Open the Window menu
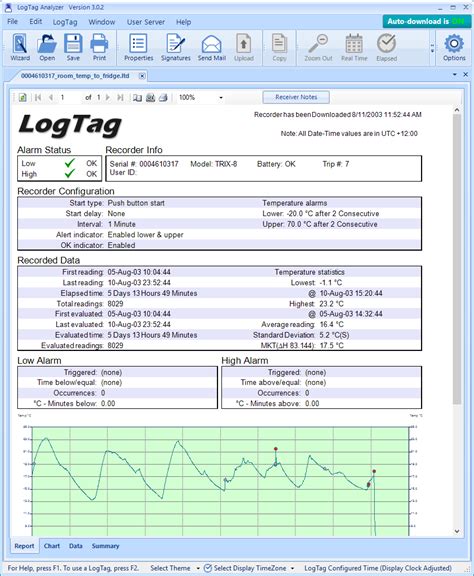The image size is (474, 576). (102, 22)
